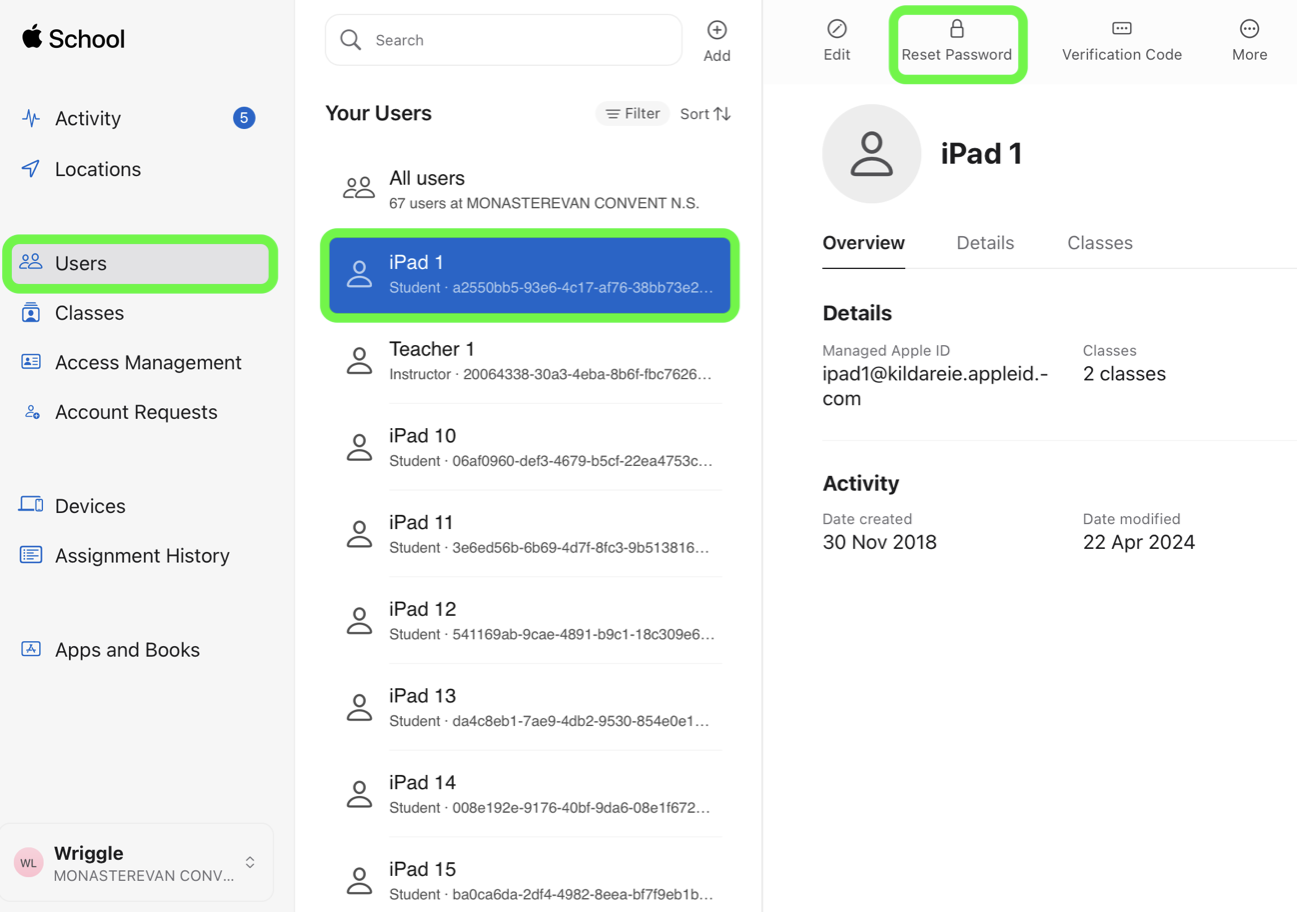The width and height of the screenshot is (1297, 912).
Task: Click the Teacher 1 person icon
Action: coord(359,361)
